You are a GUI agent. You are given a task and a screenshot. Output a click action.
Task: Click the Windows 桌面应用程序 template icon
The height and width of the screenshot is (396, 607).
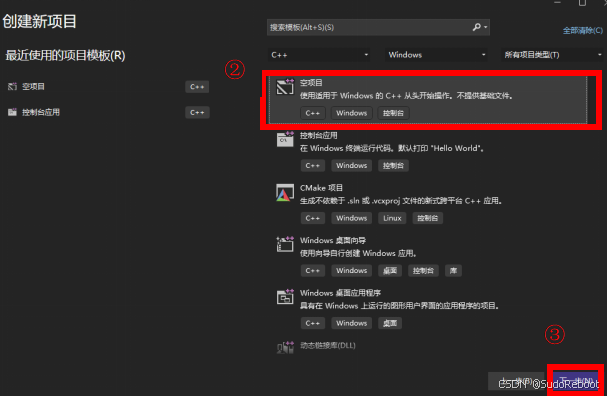[x=285, y=297]
